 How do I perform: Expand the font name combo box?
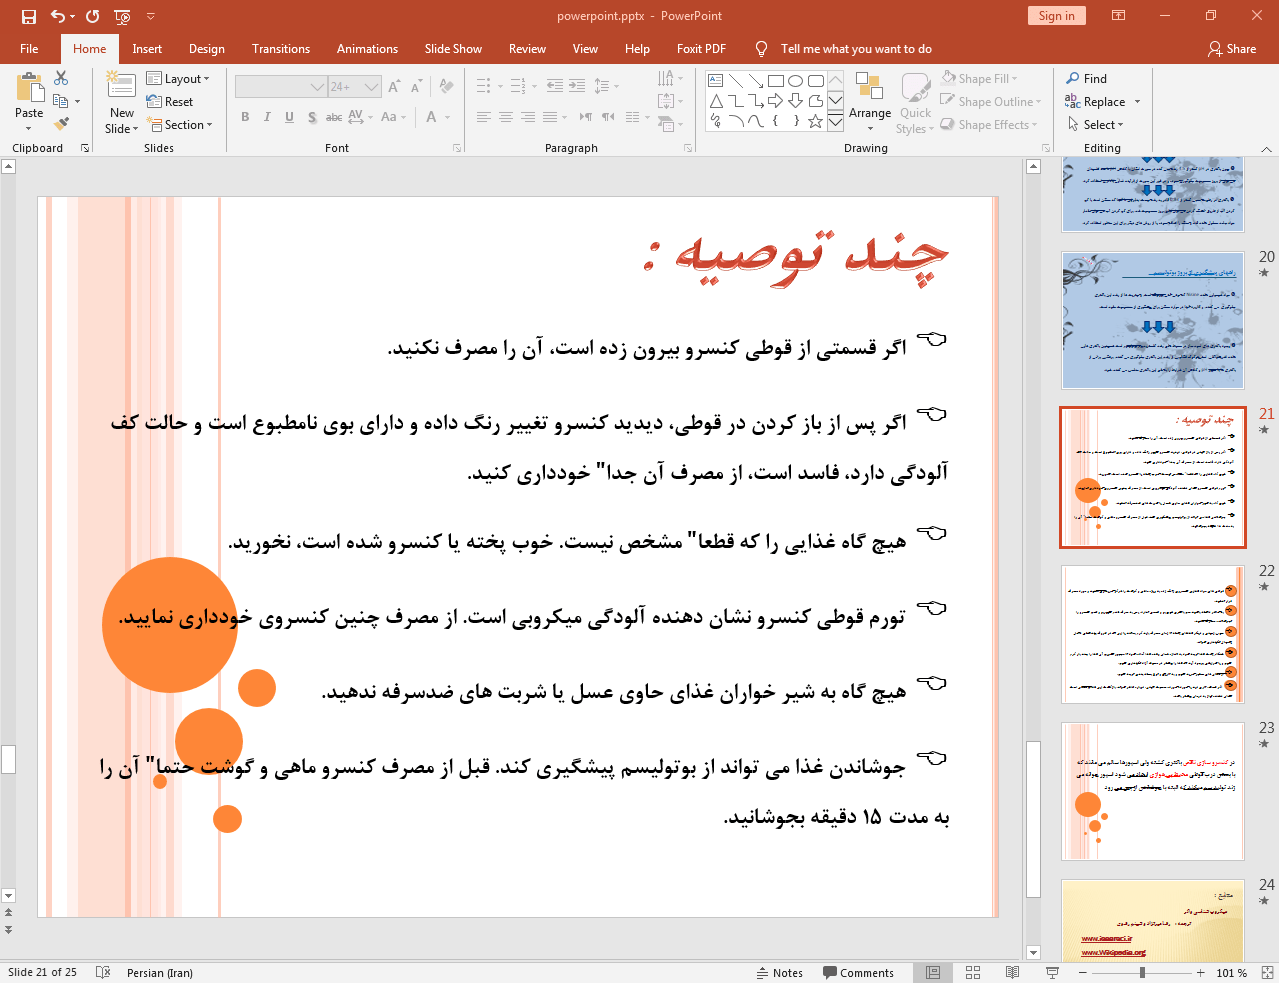click(x=317, y=87)
